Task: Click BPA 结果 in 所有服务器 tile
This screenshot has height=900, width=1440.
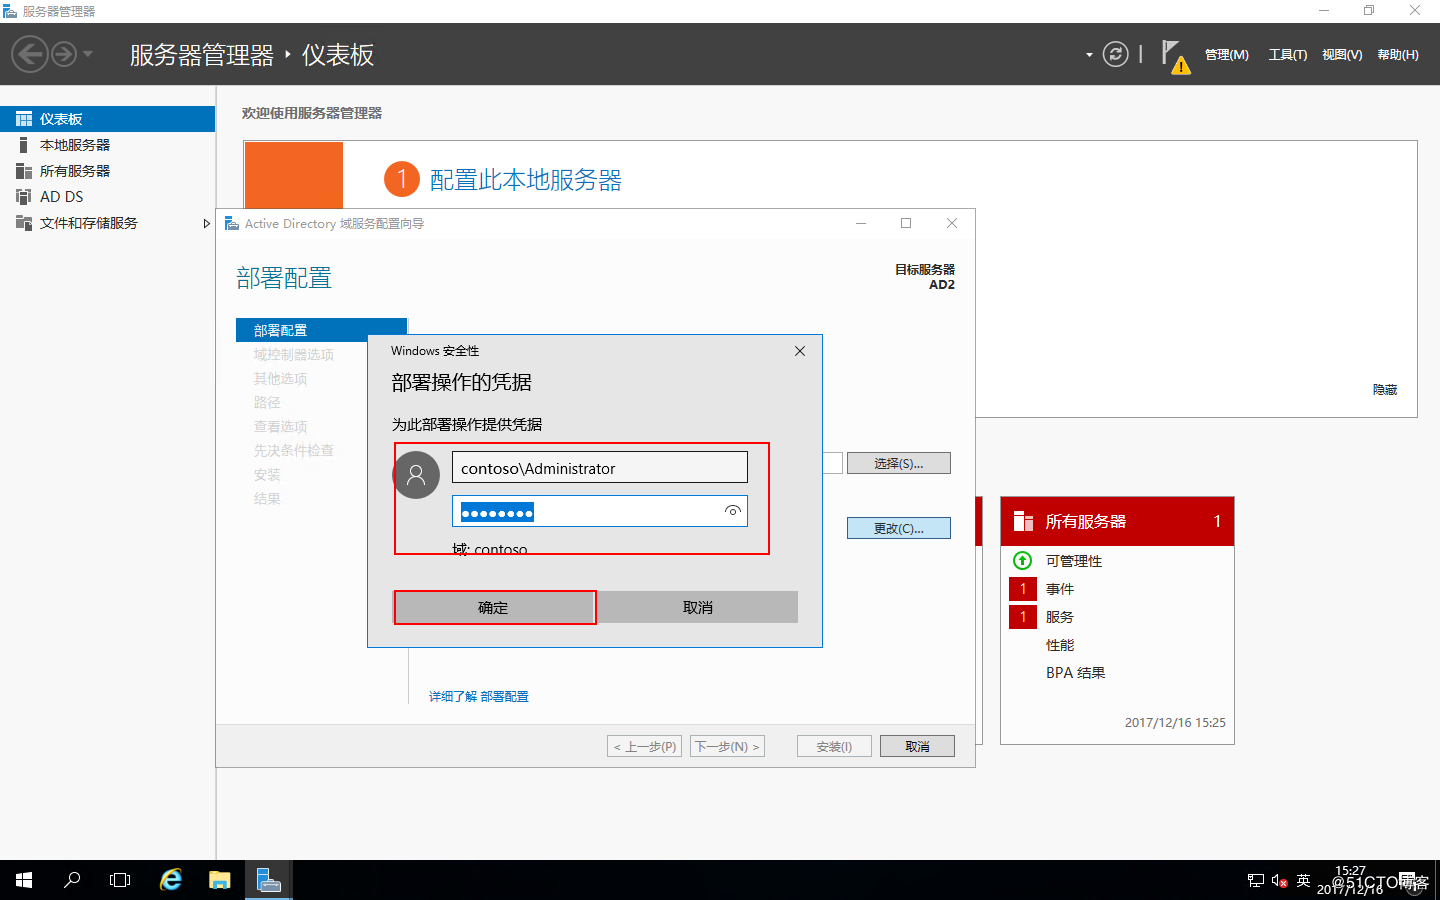Action: click(1076, 673)
